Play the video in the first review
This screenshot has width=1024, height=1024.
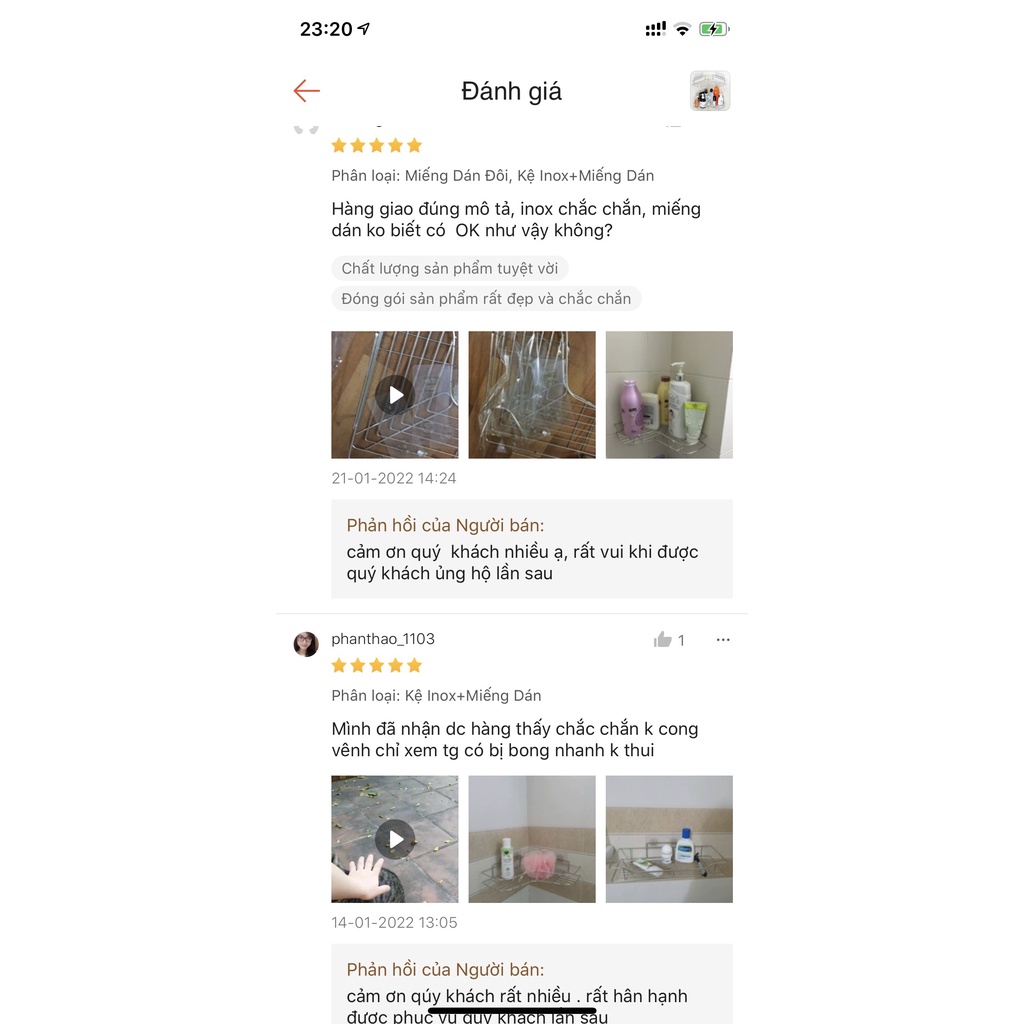(x=395, y=394)
